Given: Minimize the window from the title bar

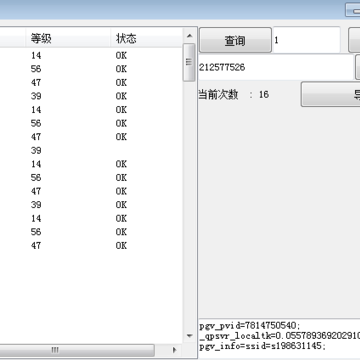Looking at the screenshot, I should [x=353, y=10].
